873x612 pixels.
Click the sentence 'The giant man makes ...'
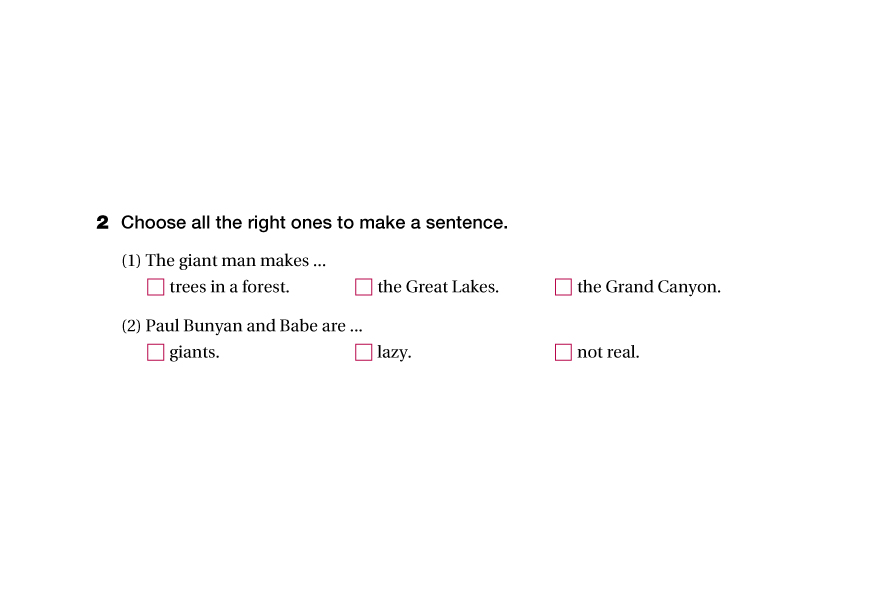[x=236, y=261]
